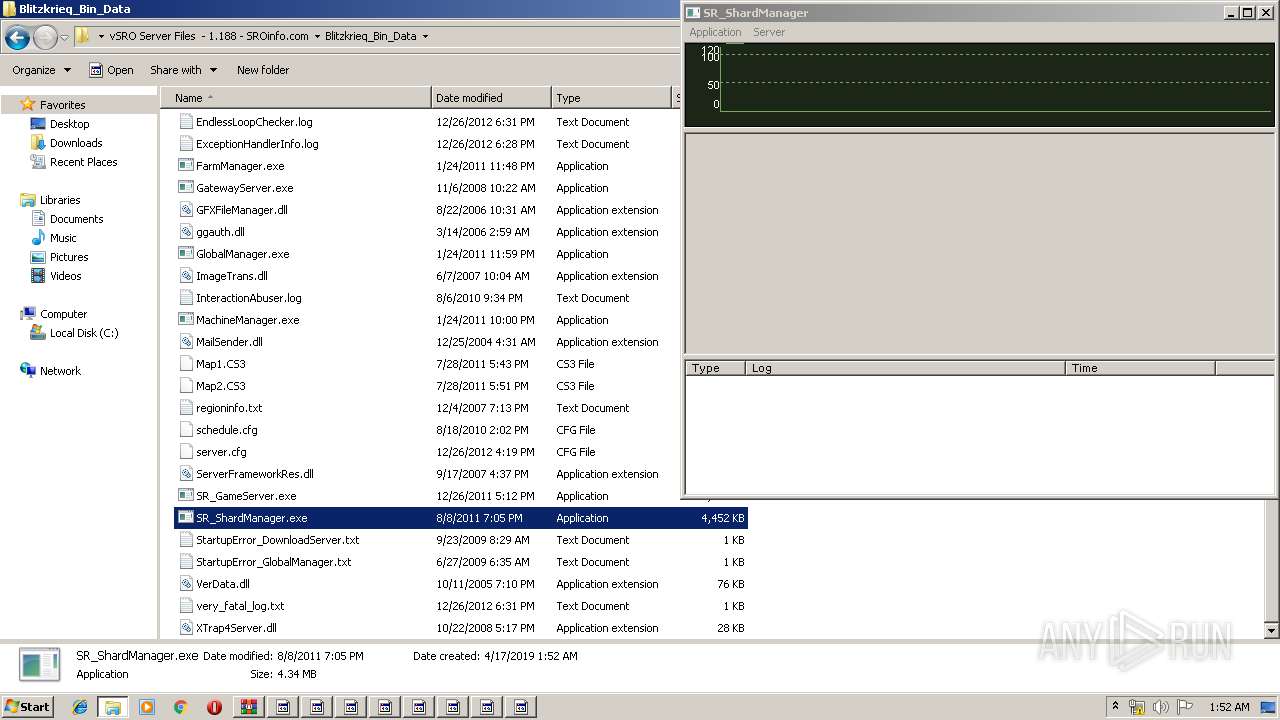Select the FarmManager.exe application icon
This screenshot has width=1280, height=720.
(185, 166)
